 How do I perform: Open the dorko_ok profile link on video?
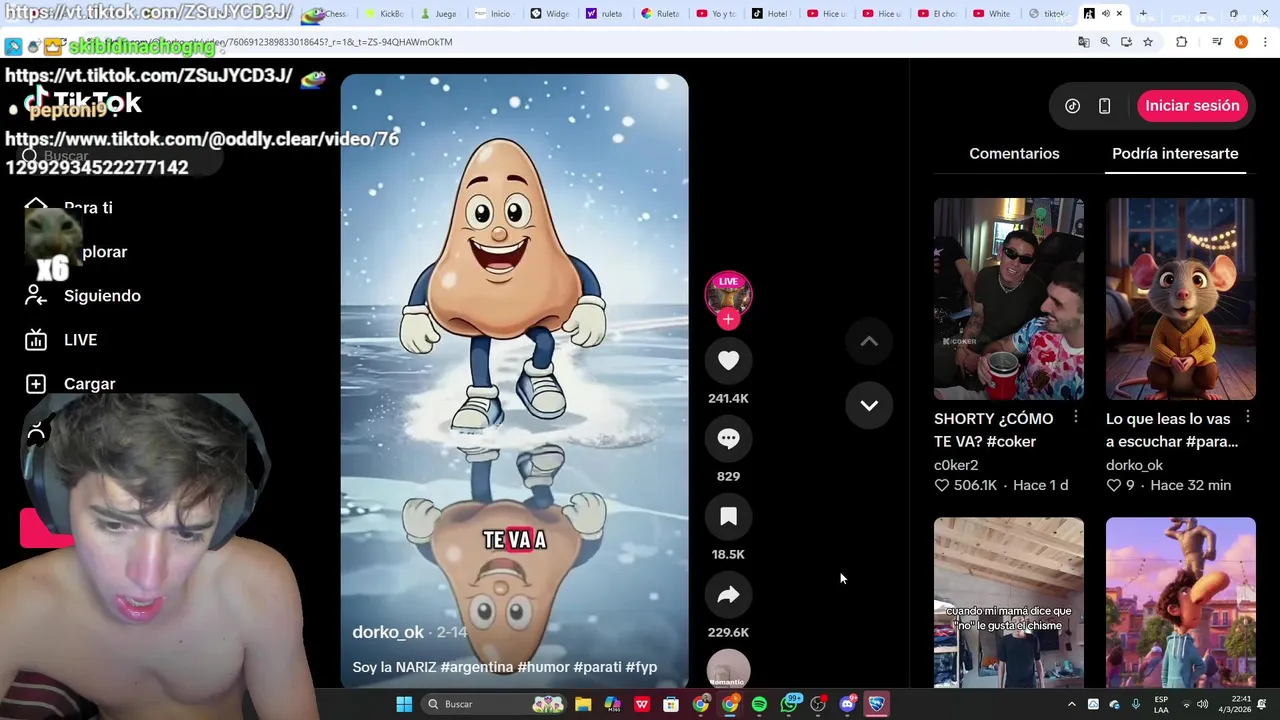pos(388,632)
